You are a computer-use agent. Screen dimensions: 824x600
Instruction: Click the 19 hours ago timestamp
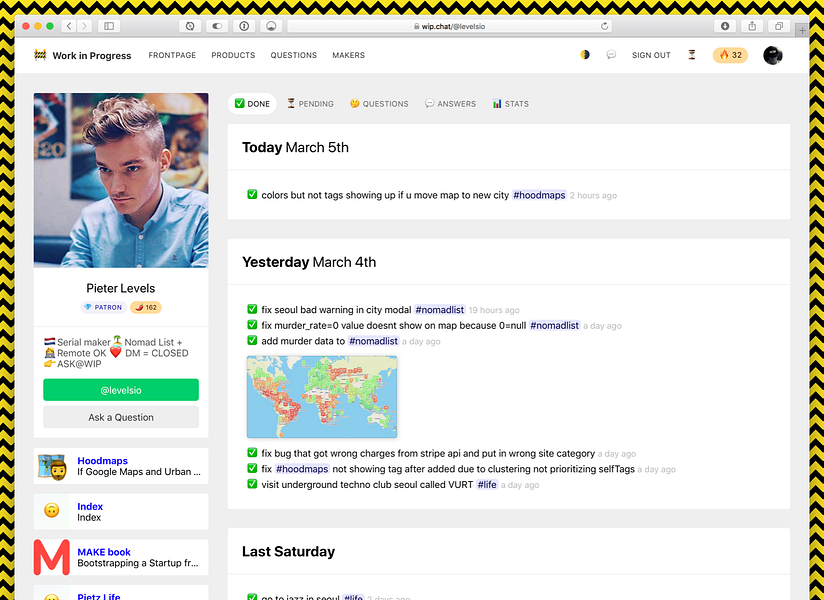pyautogui.click(x=494, y=310)
